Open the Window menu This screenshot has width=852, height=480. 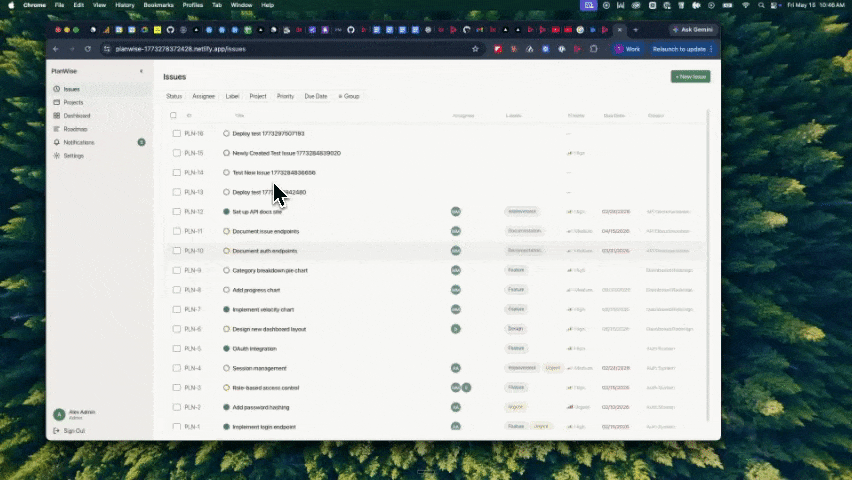click(x=241, y=5)
